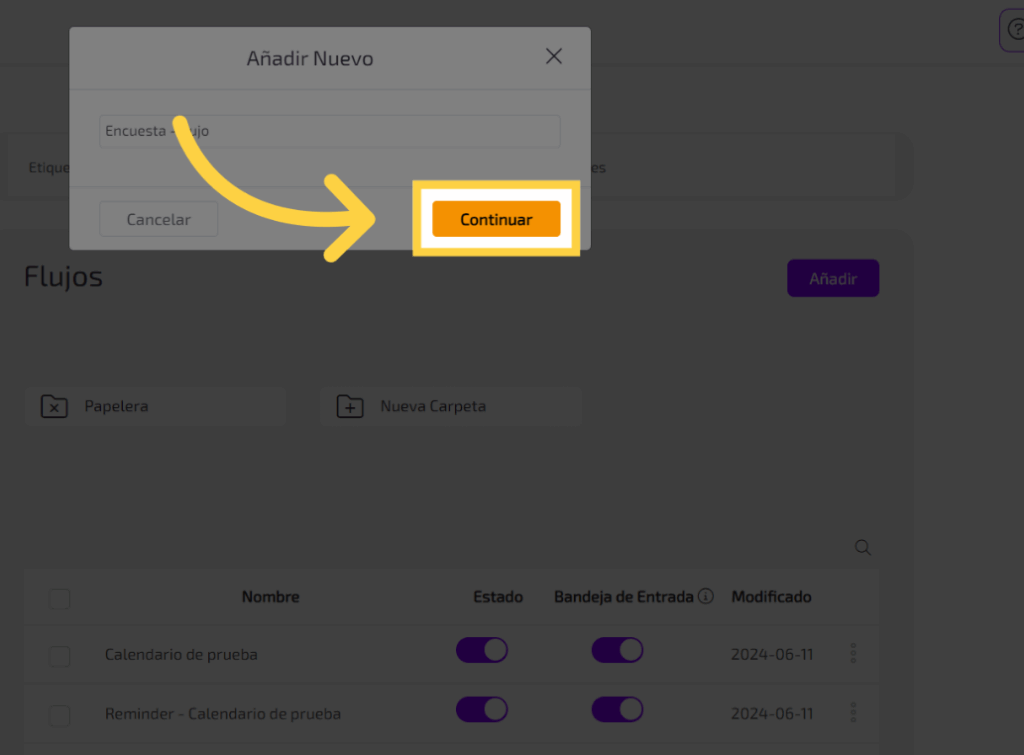Toggle Bandeja de Entrada for Reminder row
1024x755 pixels.
[617, 710]
